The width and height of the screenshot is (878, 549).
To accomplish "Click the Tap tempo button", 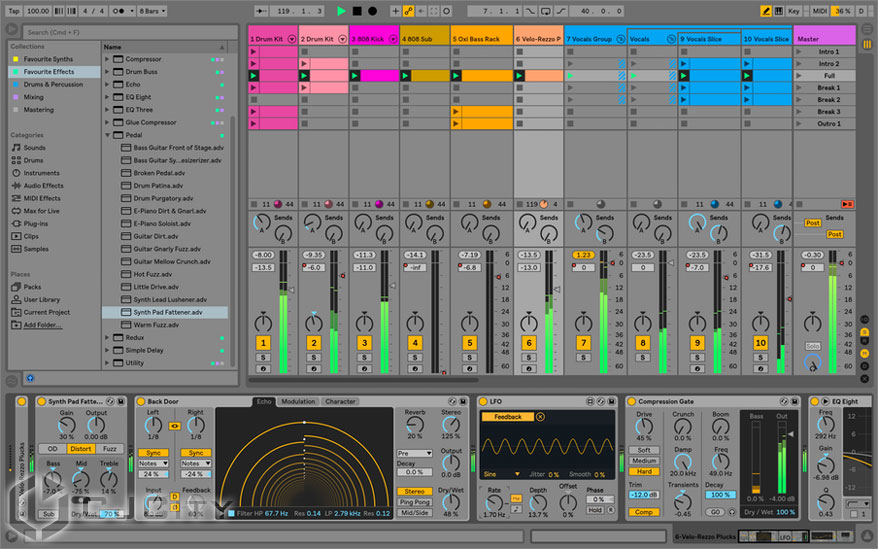I will coord(14,11).
